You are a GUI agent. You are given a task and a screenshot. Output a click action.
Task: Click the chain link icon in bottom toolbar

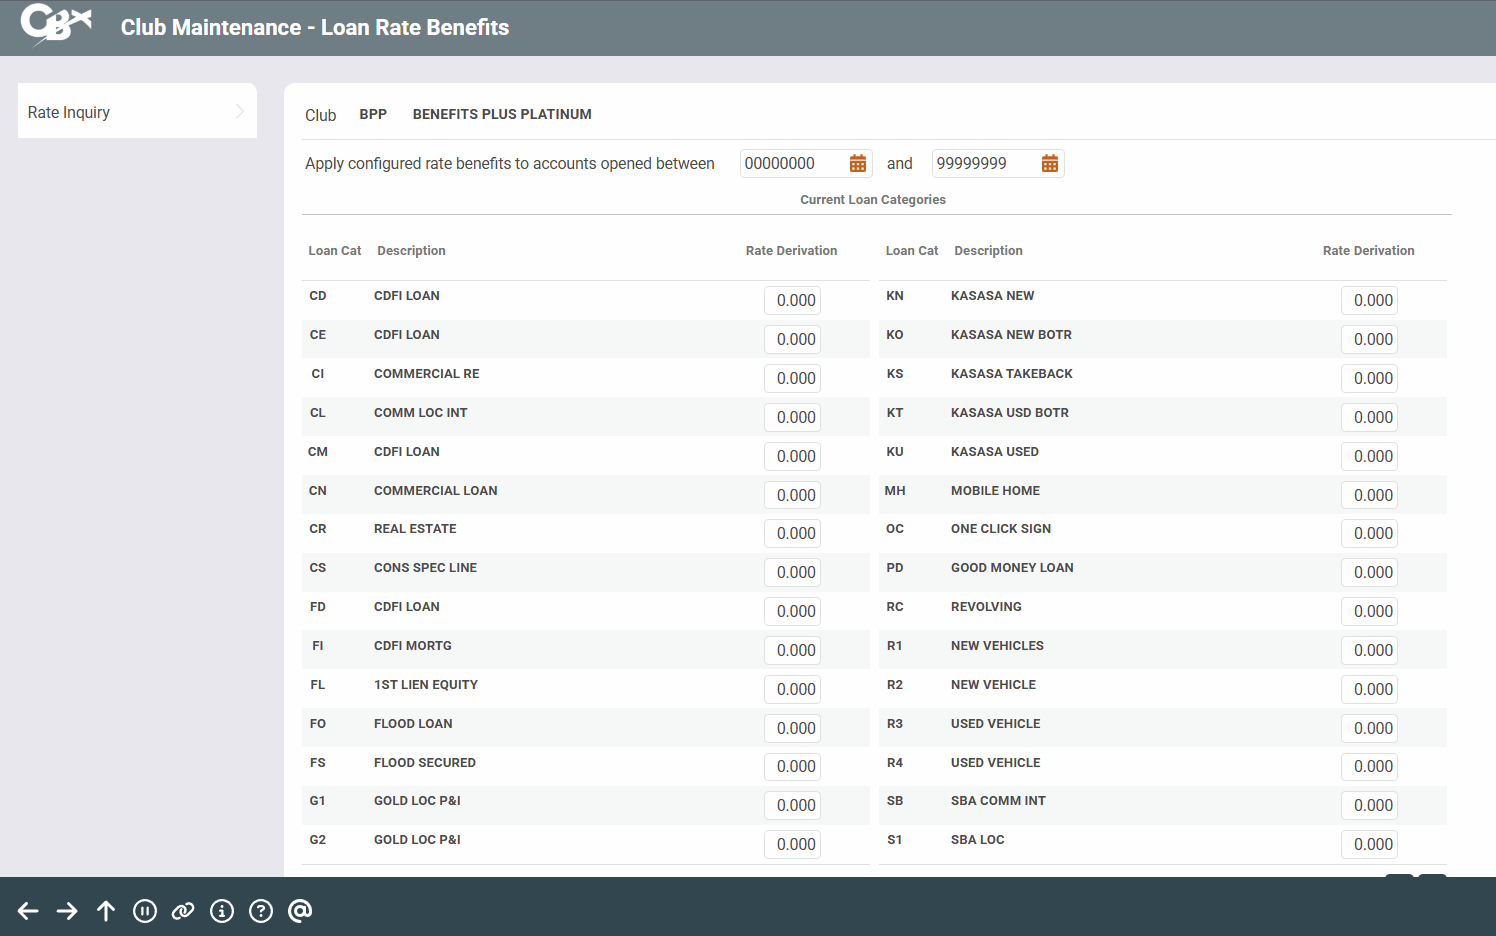coord(183,911)
